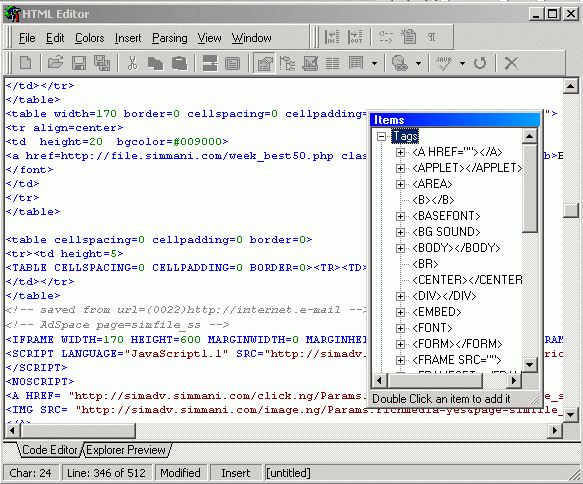
Task: Click the document paste toolbar icon
Action: (408, 36)
